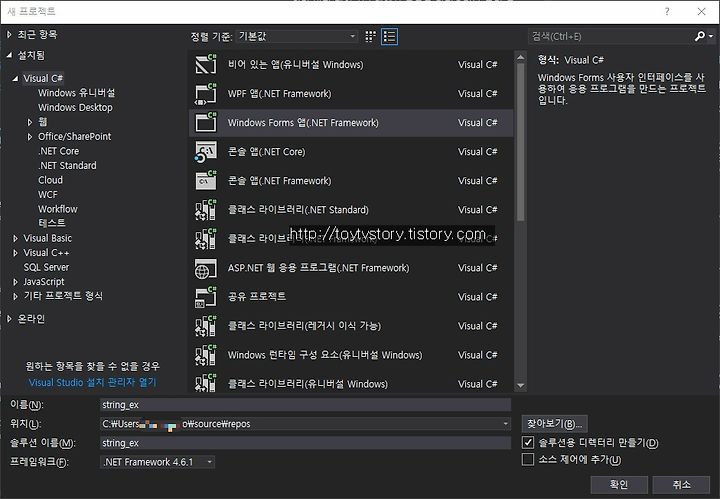Click the template list scrollbar thumb

tap(520, 142)
